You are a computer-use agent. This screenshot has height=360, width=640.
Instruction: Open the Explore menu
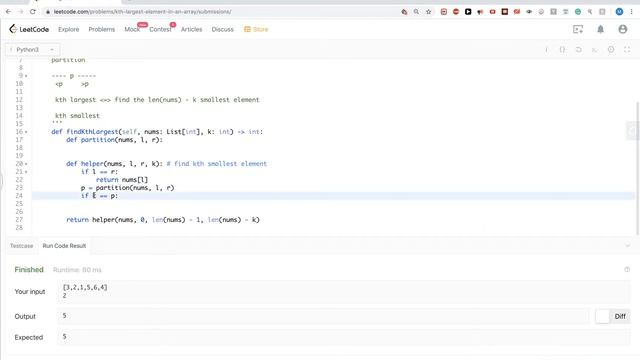pyautogui.click(x=69, y=29)
